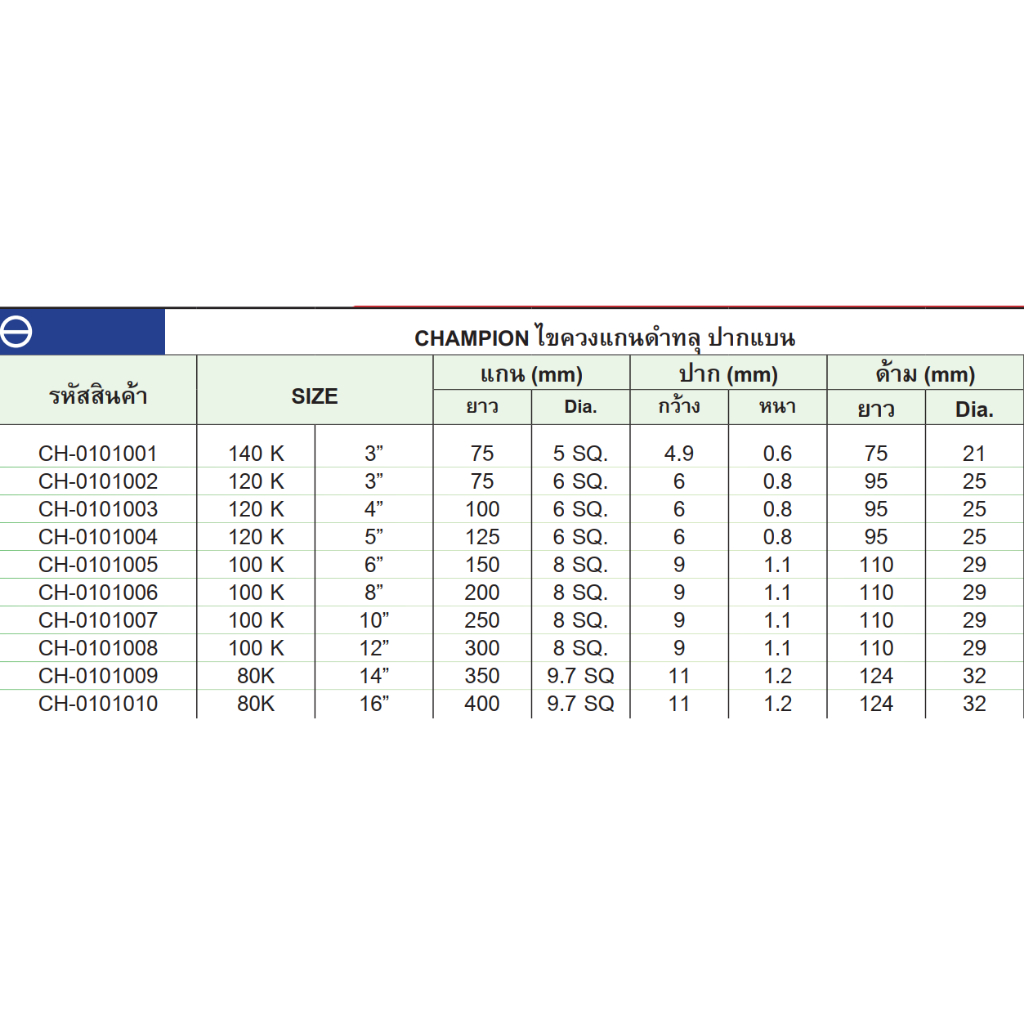The width and height of the screenshot is (1024, 1024).
Task: Click 95 cell in CH-0101004 row
Action: click(876, 537)
